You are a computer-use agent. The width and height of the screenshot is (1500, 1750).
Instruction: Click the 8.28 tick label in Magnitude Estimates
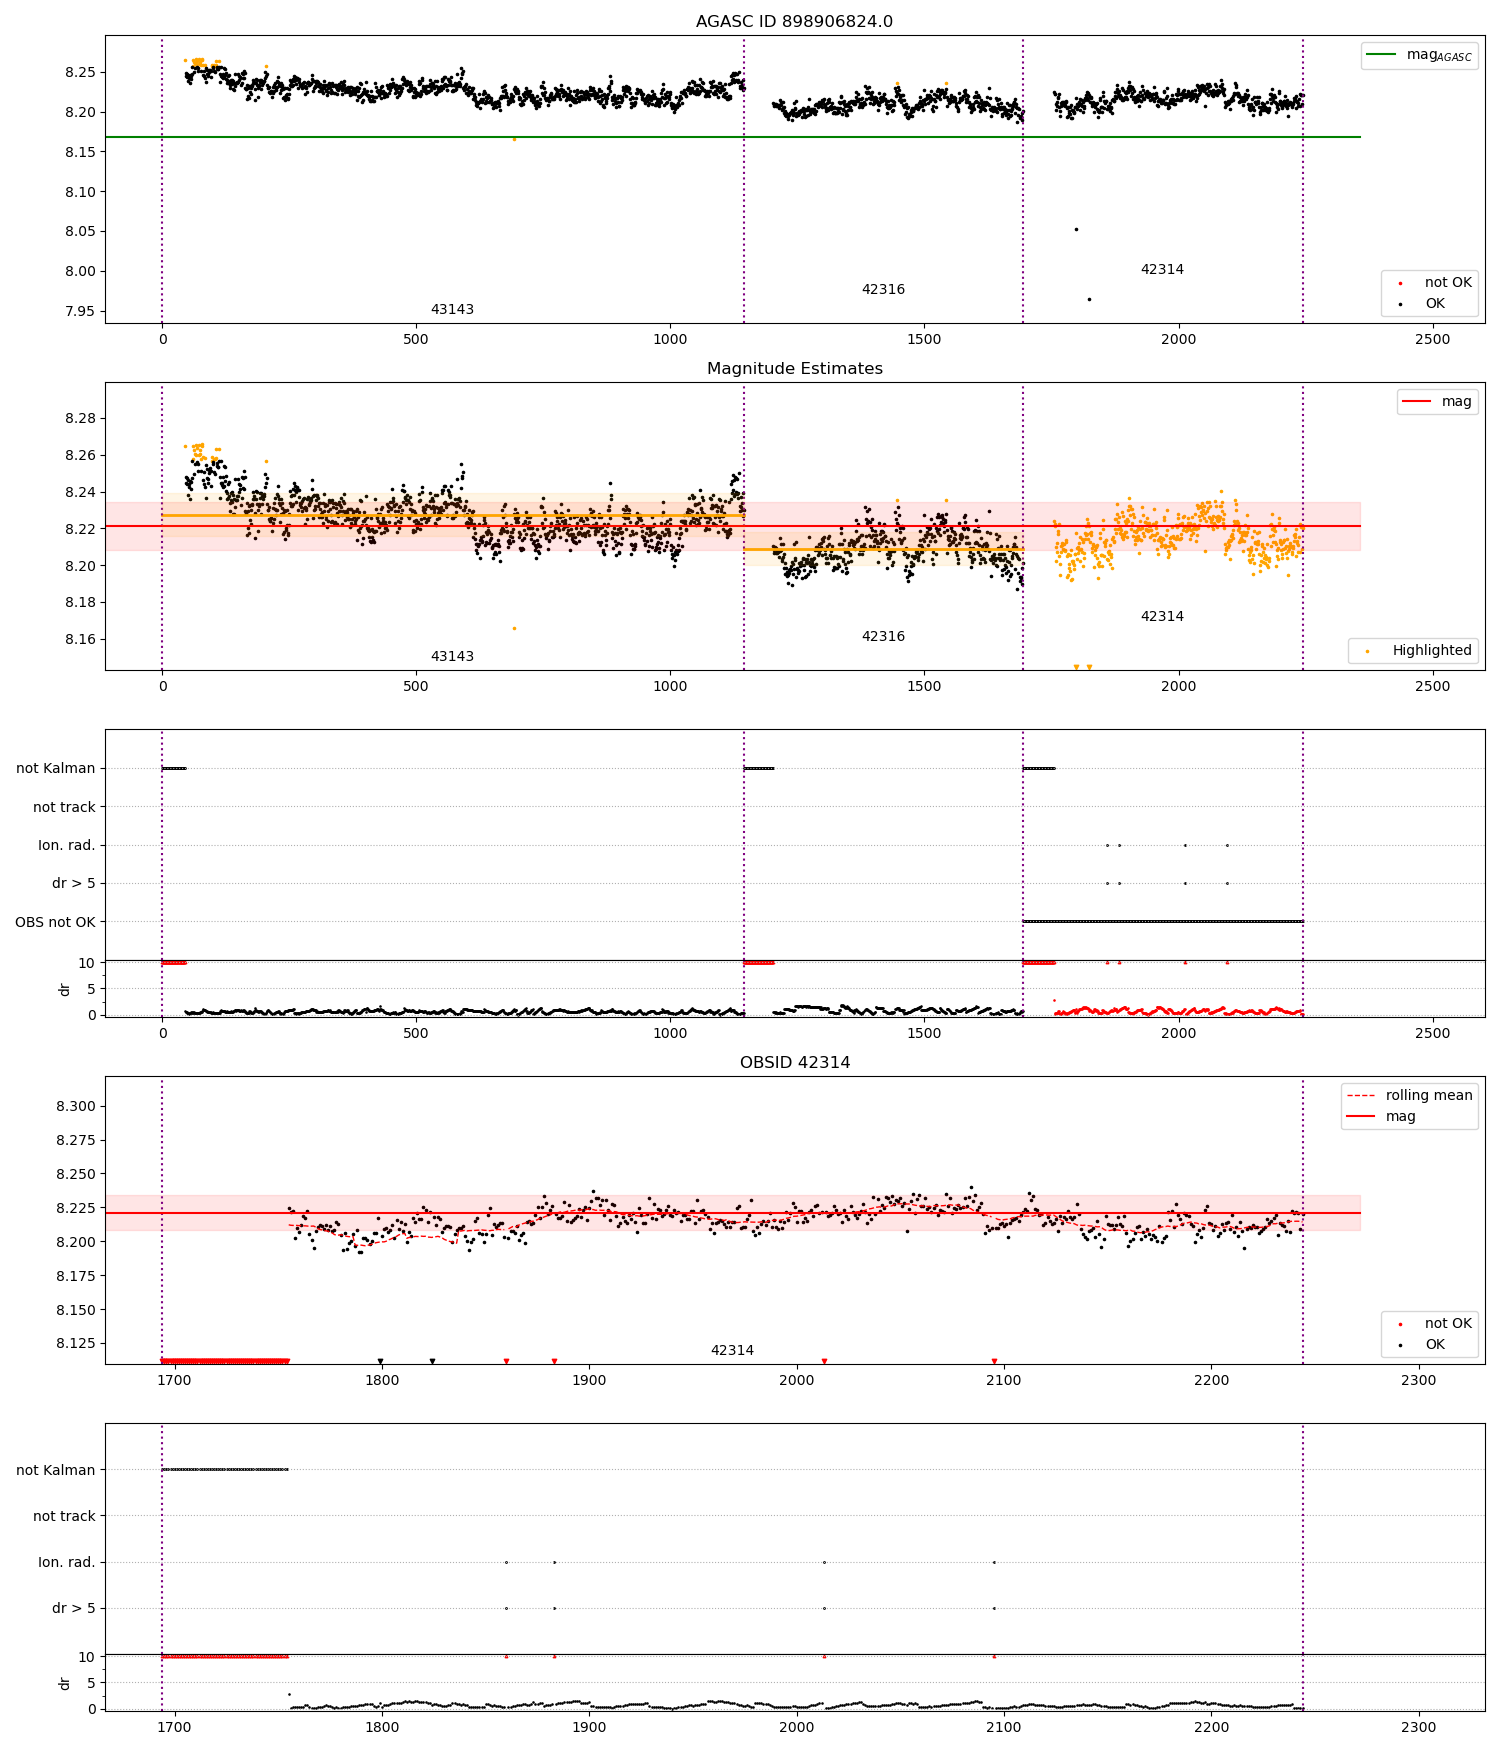pos(80,419)
